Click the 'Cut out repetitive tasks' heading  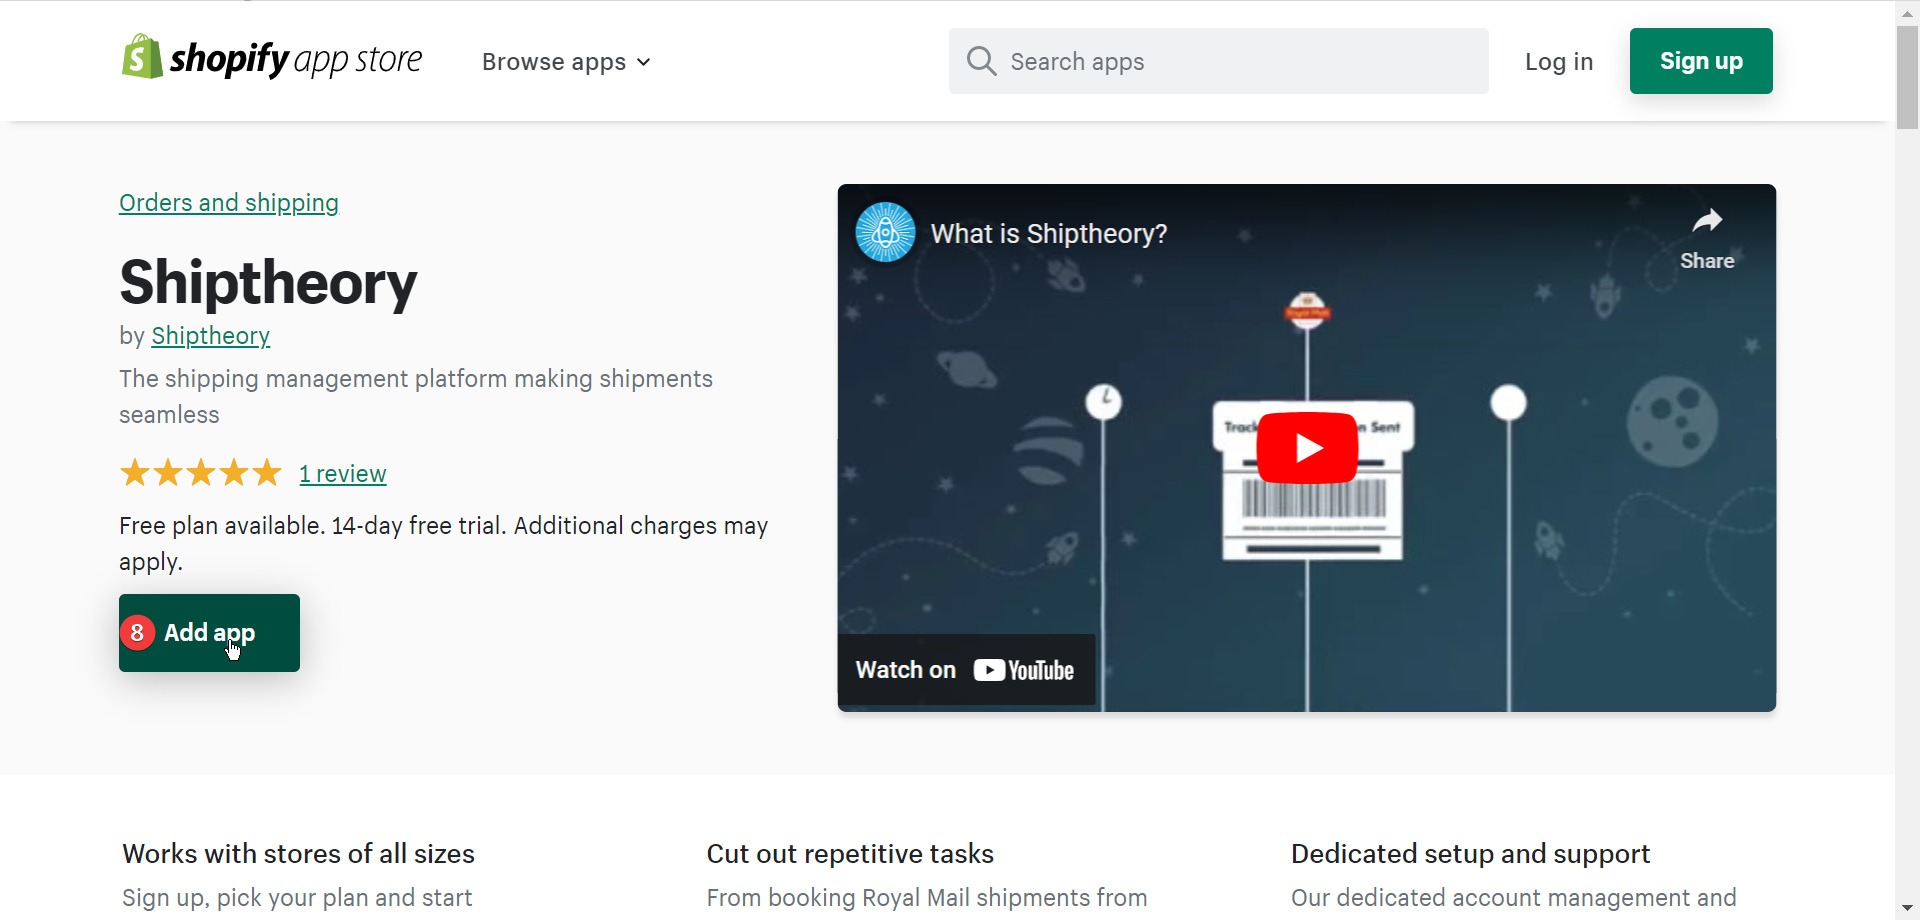coord(850,854)
